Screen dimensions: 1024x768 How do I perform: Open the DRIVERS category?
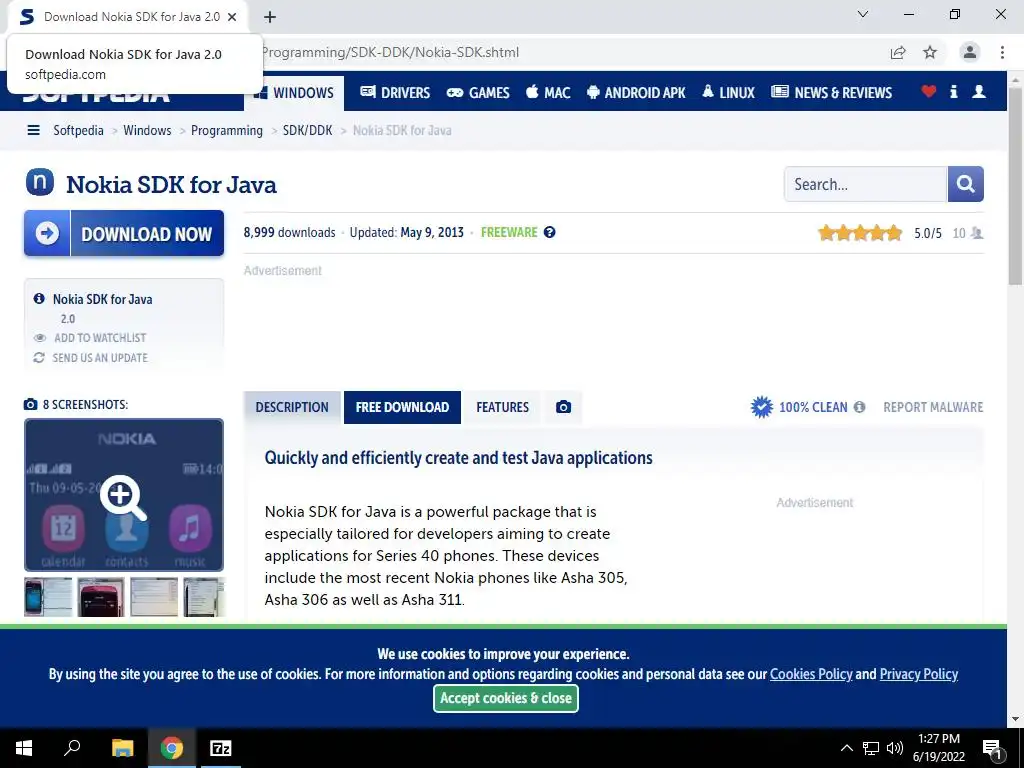395,93
